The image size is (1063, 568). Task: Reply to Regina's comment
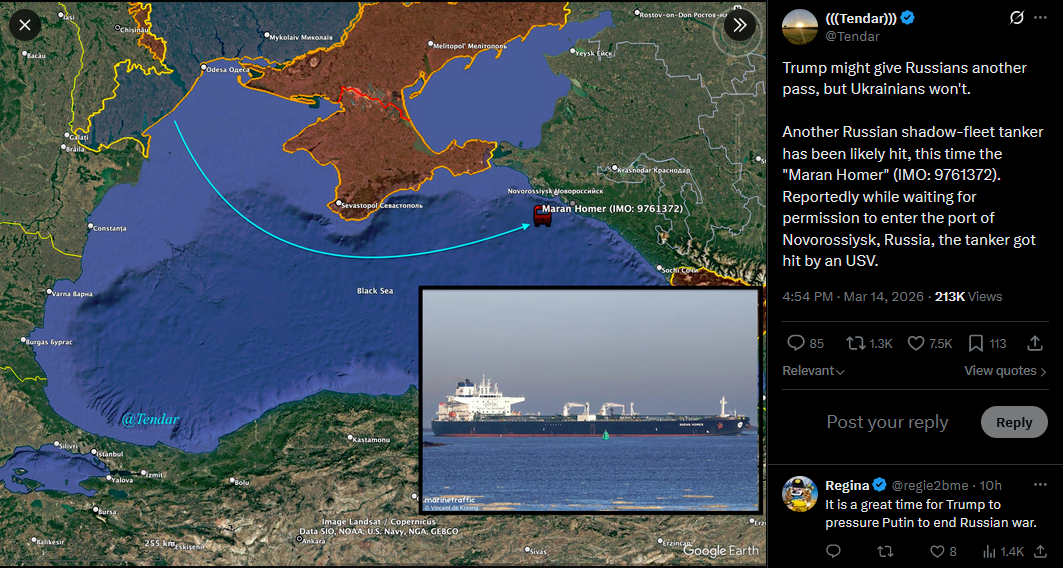(833, 551)
